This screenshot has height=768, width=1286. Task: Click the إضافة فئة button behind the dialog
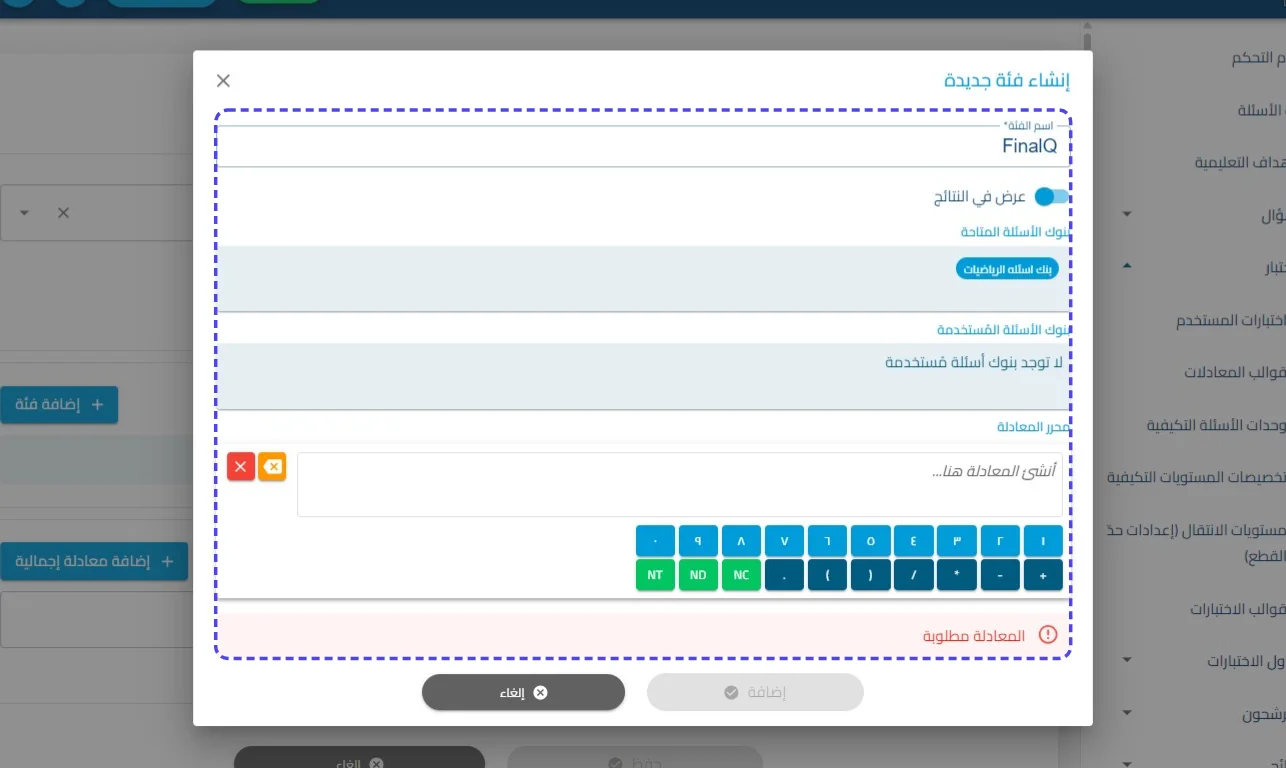tap(59, 405)
